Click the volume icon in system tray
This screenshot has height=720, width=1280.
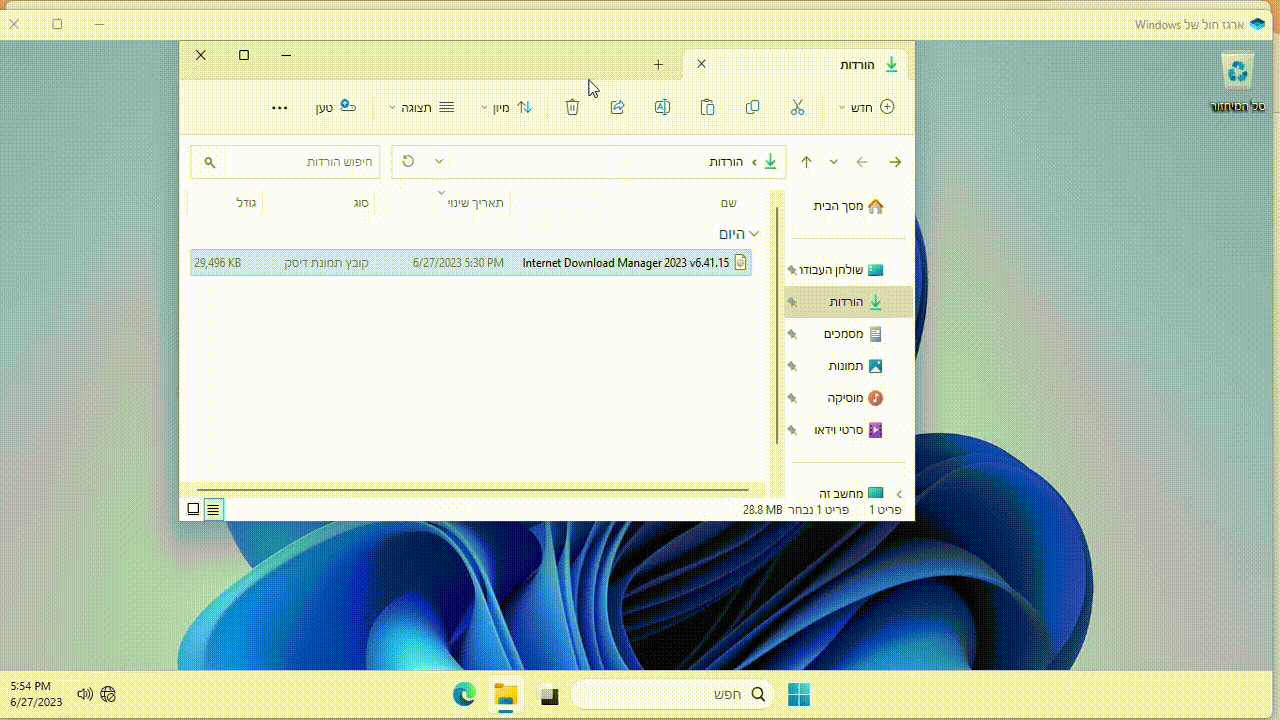coord(85,694)
